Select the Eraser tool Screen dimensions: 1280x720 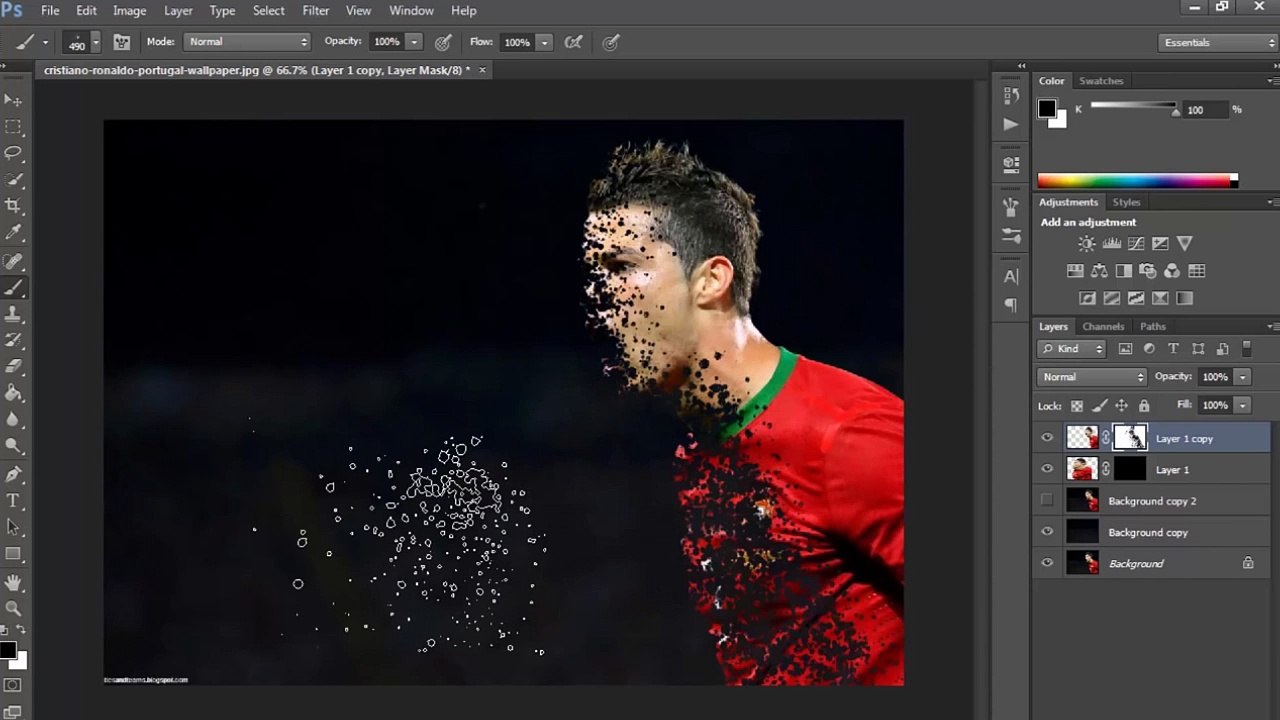(x=13, y=367)
